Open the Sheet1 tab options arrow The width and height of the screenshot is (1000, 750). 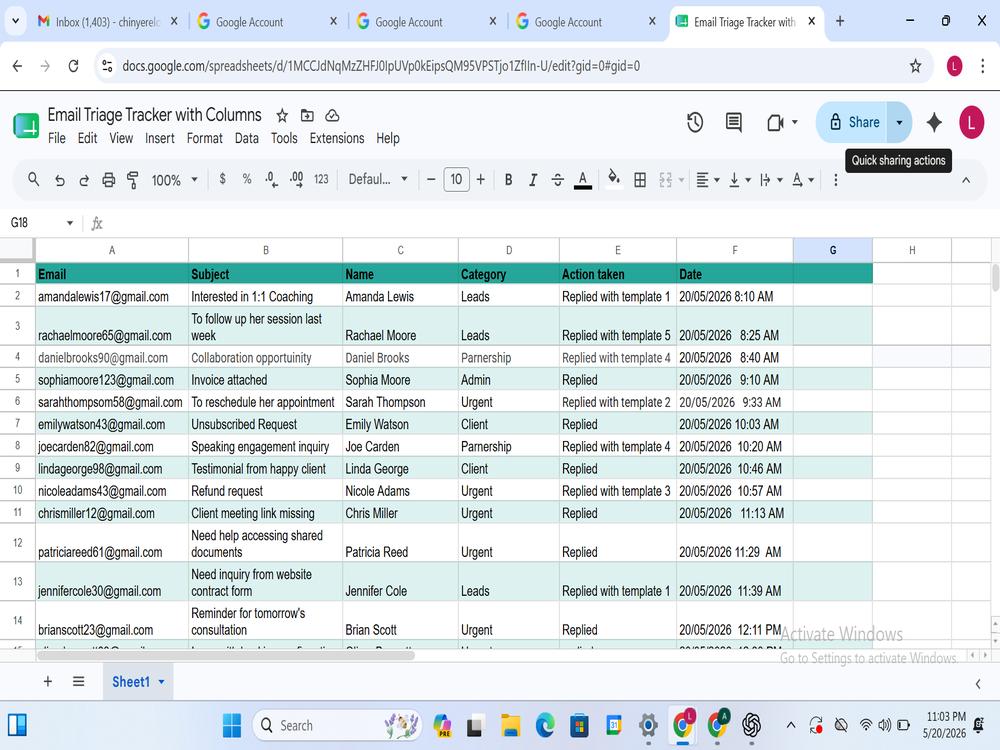[161, 682]
